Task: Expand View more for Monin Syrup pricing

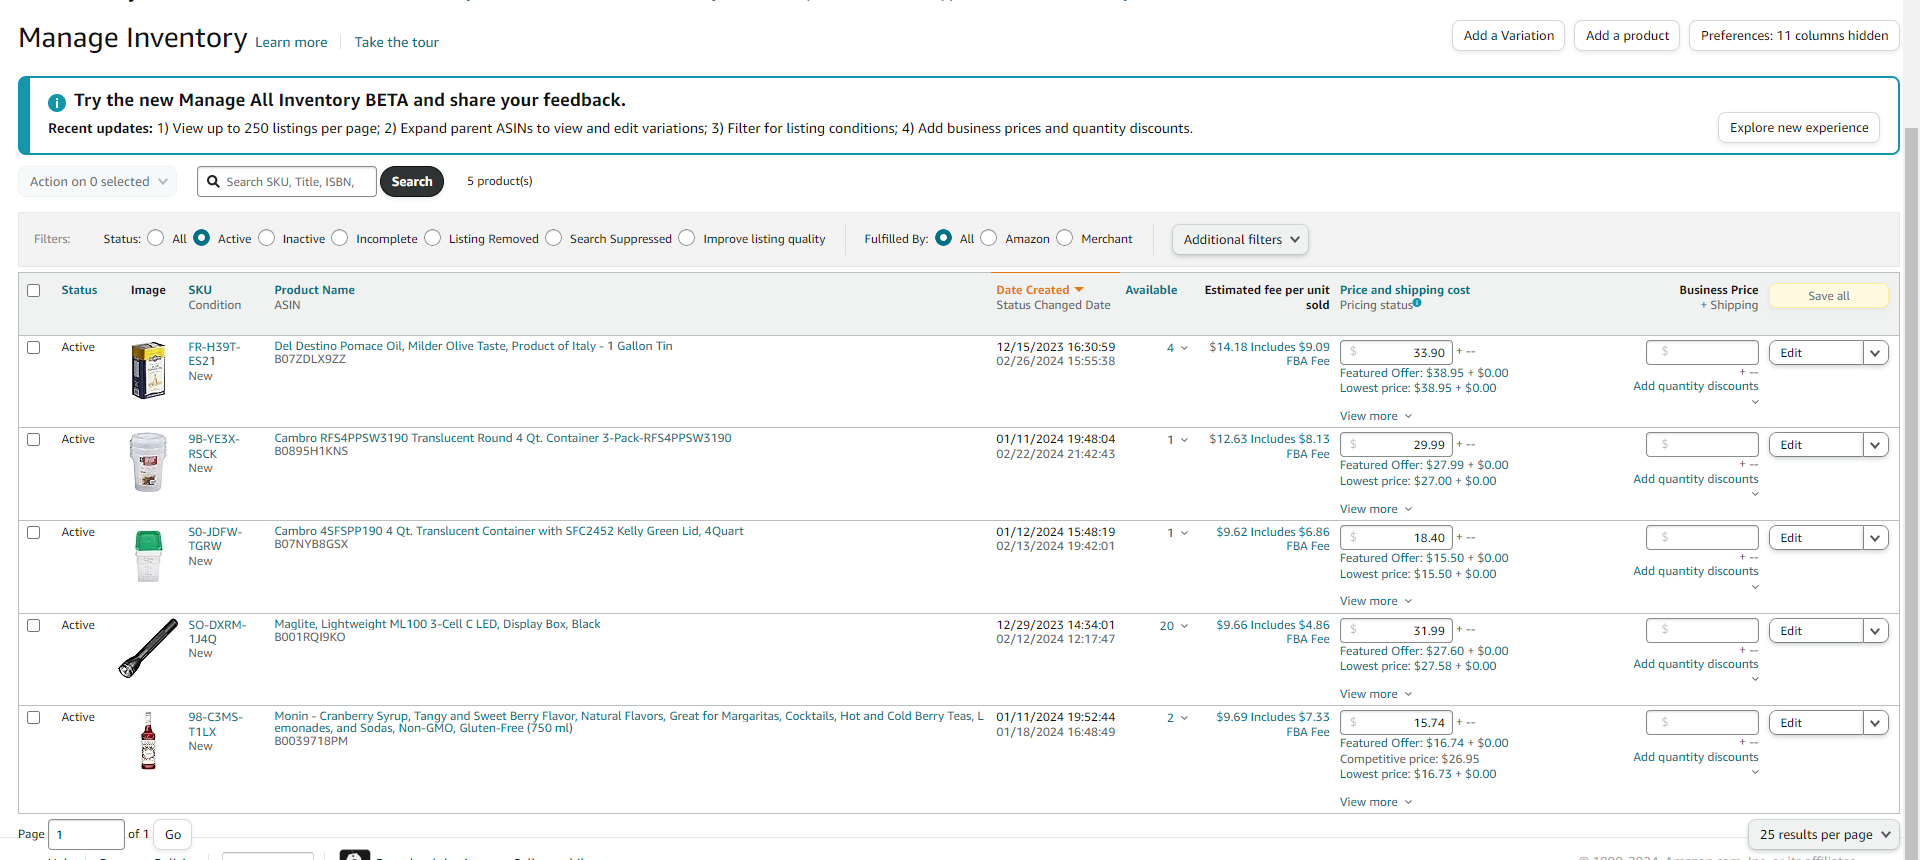Action: (x=1376, y=802)
